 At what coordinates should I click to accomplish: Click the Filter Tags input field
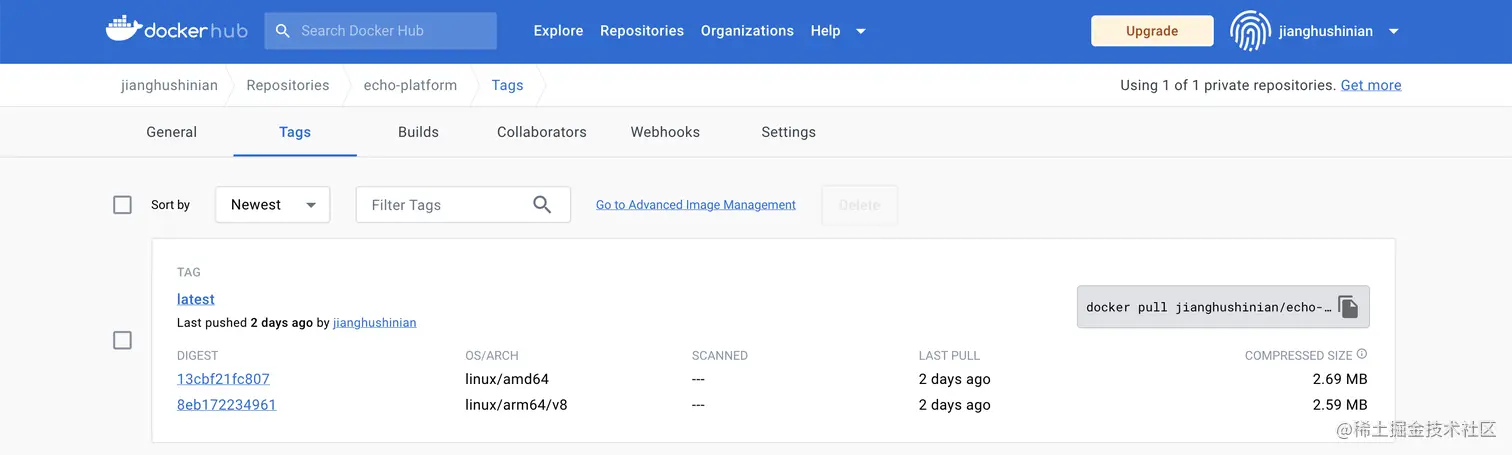coord(445,205)
